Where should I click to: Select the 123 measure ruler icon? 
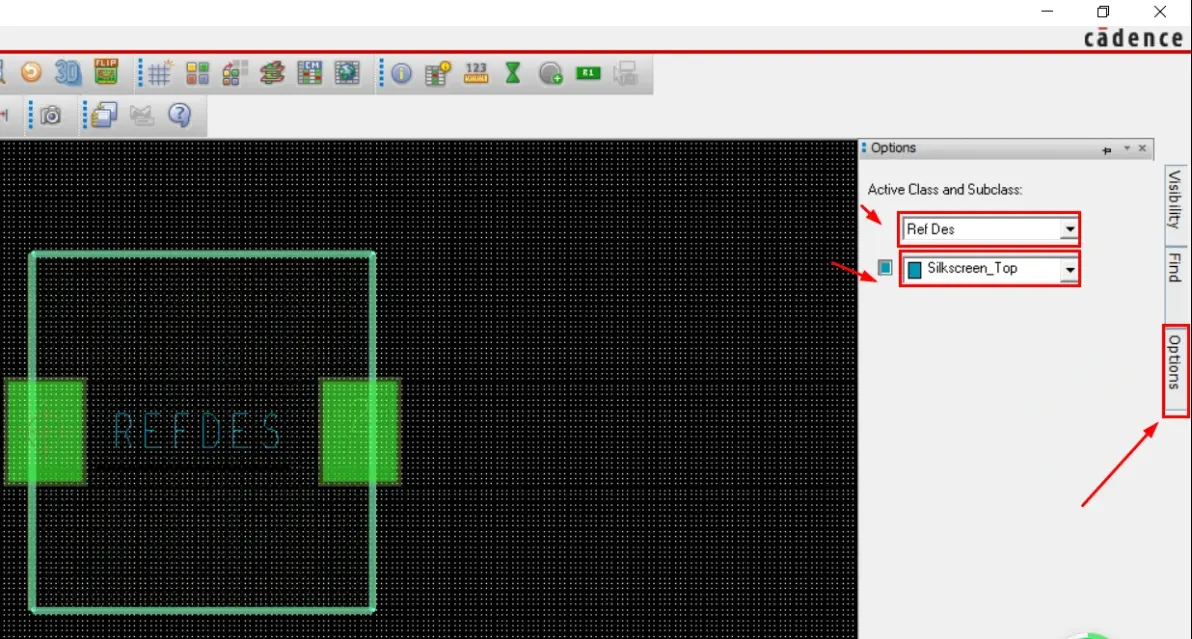point(476,73)
